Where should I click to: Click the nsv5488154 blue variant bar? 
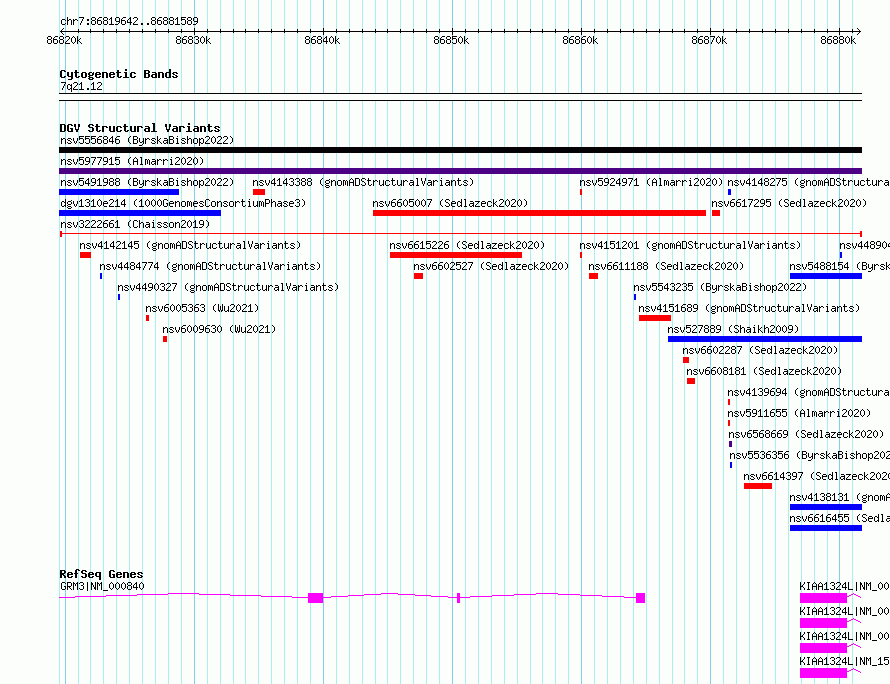[x=826, y=276]
